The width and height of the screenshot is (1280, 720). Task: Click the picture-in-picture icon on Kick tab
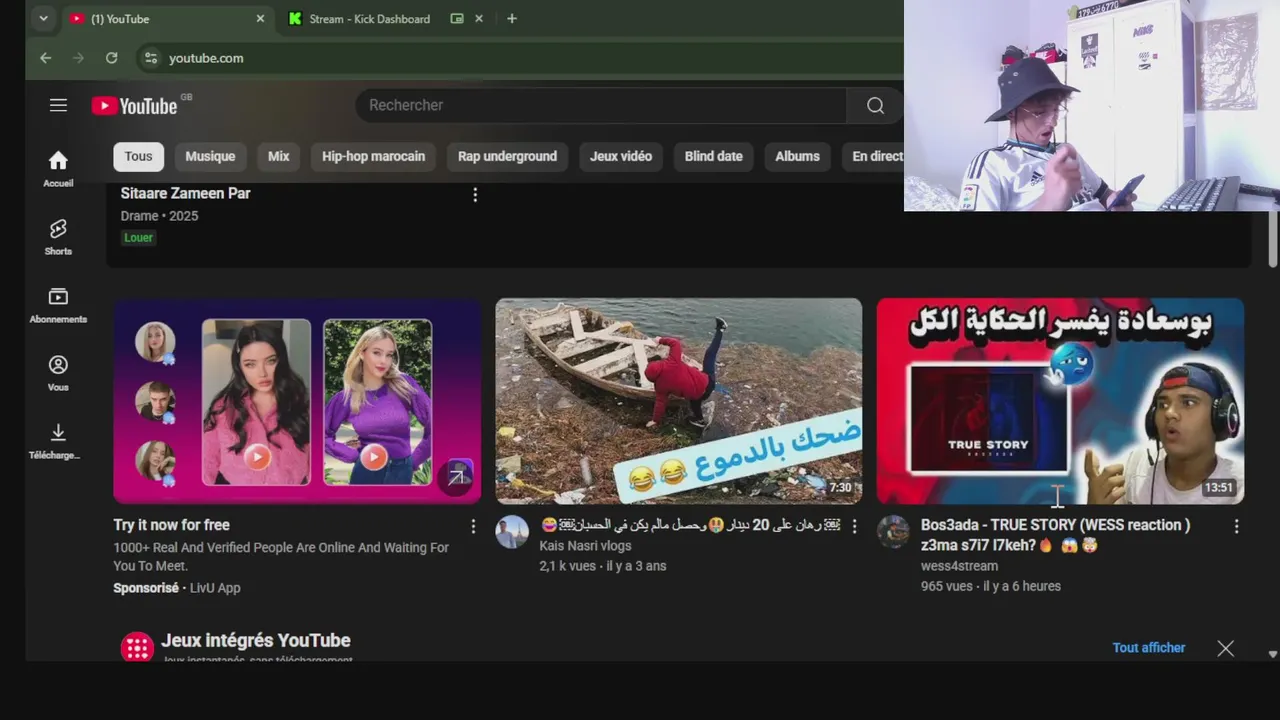click(x=457, y=18)
